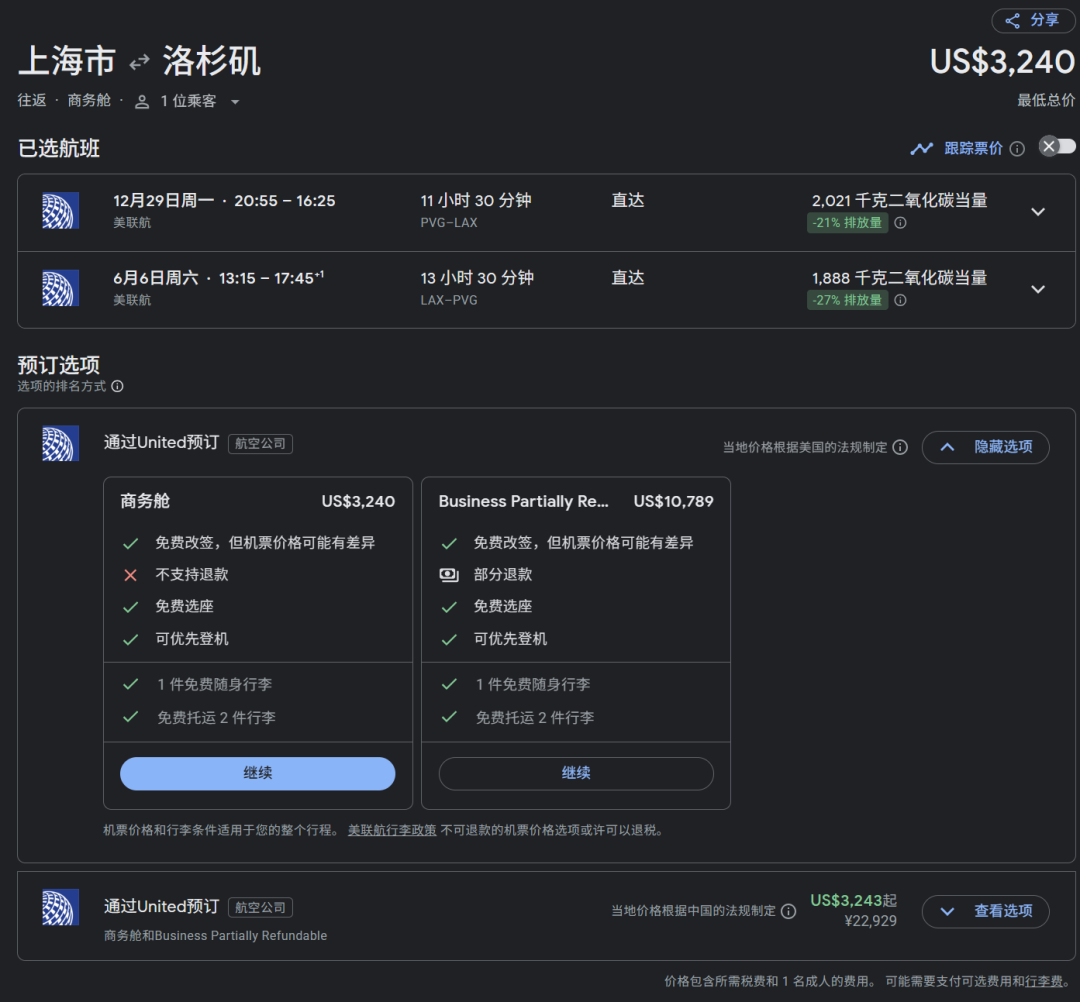The width and height of the screenshot is (1080, 1002).
Task: Click info icon next to 选项的排名方式
Action: [x=117, y=386]
